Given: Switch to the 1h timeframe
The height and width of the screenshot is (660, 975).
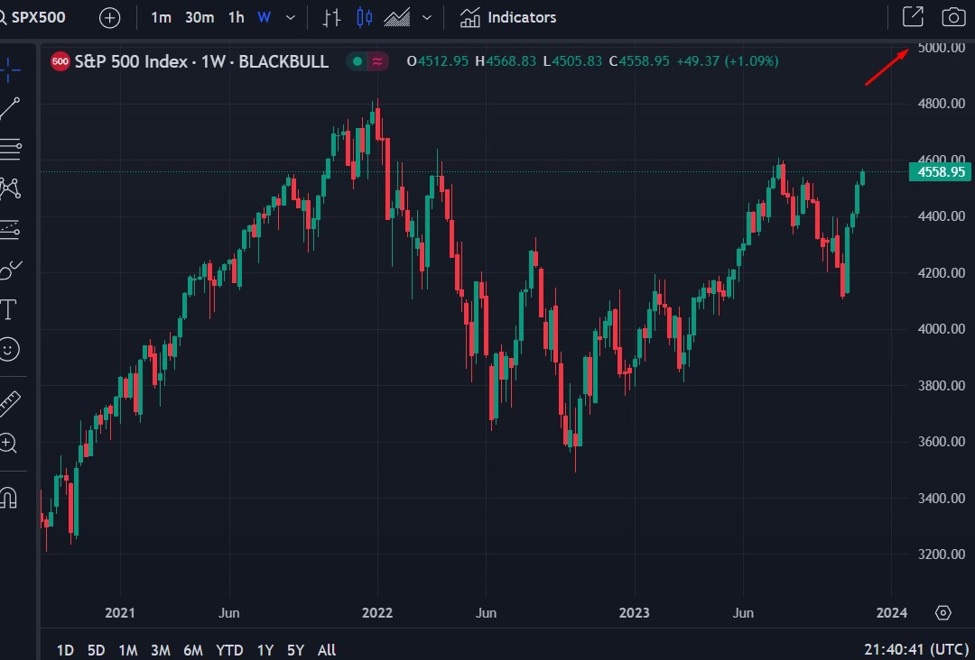Looking at the screenshot, I should (235, 17).
